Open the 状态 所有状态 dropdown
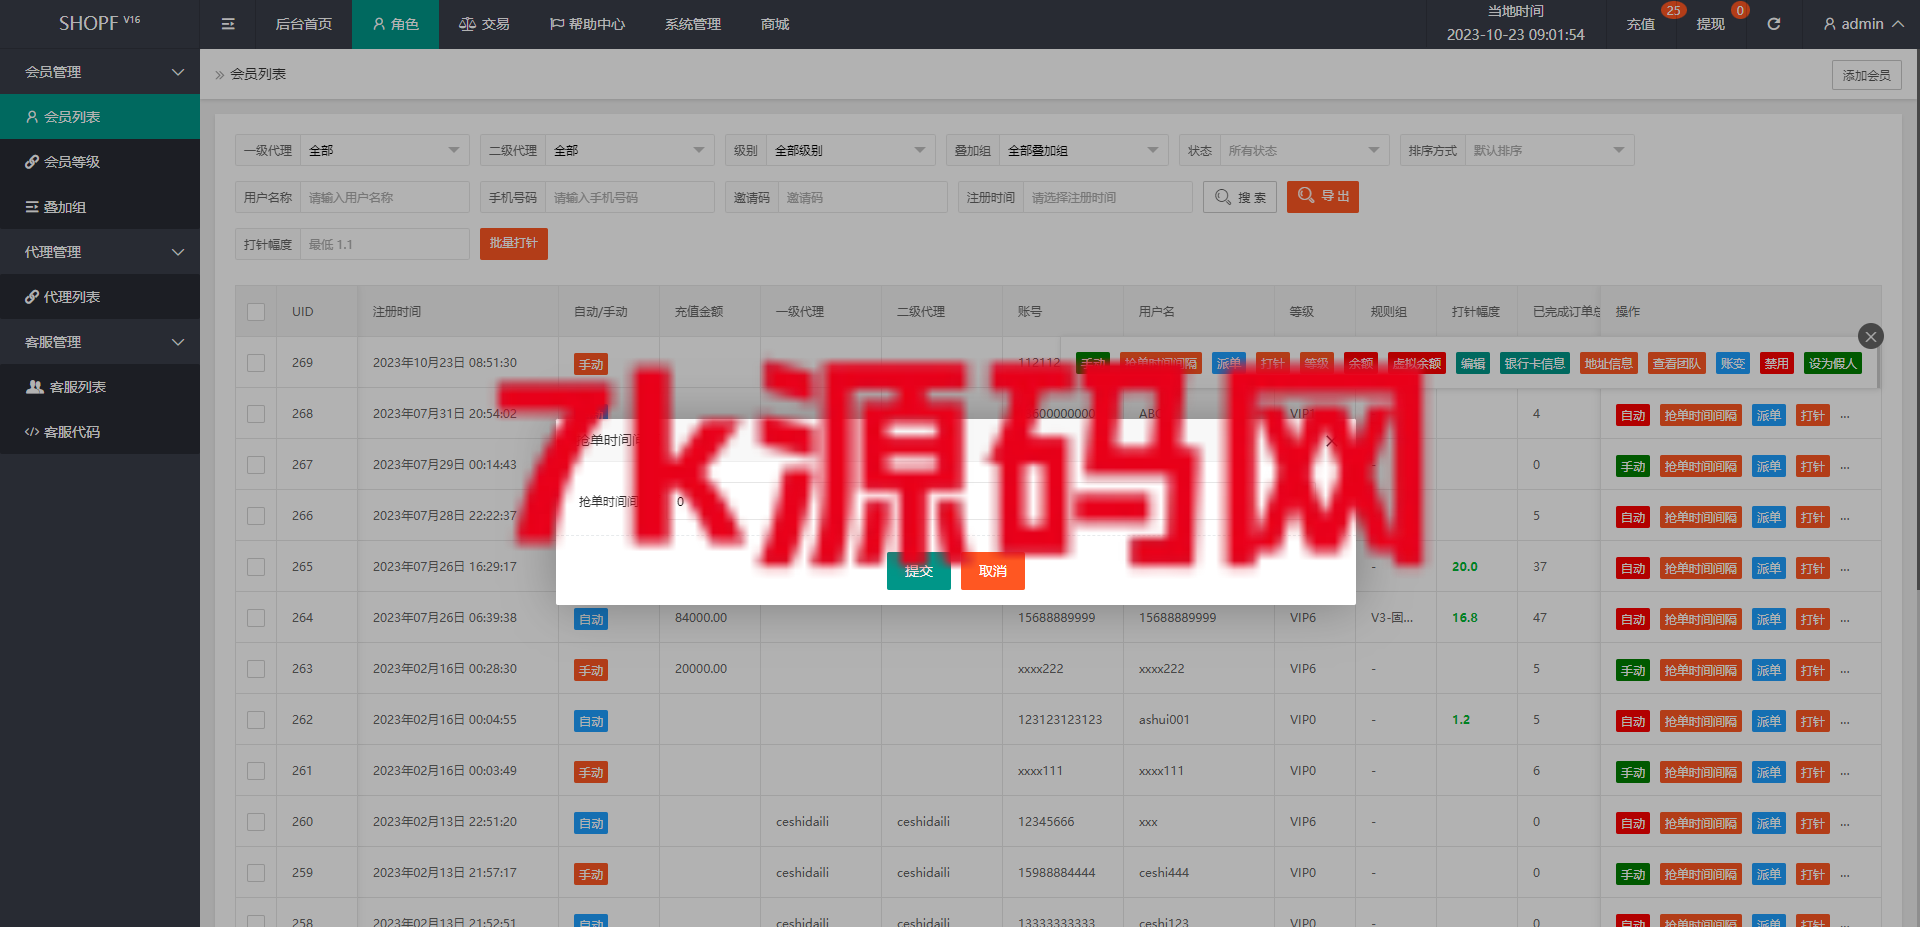 tap(1305, 150)
